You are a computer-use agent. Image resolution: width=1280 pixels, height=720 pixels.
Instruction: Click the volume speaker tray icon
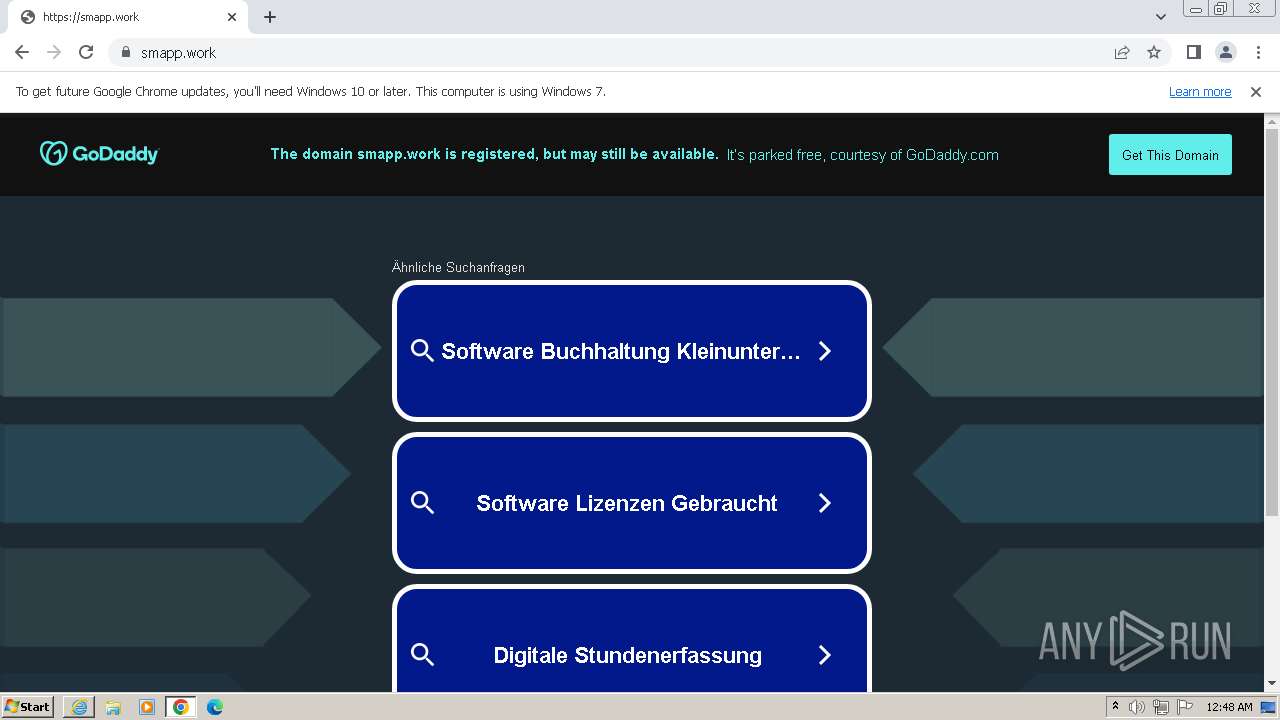1137,707
